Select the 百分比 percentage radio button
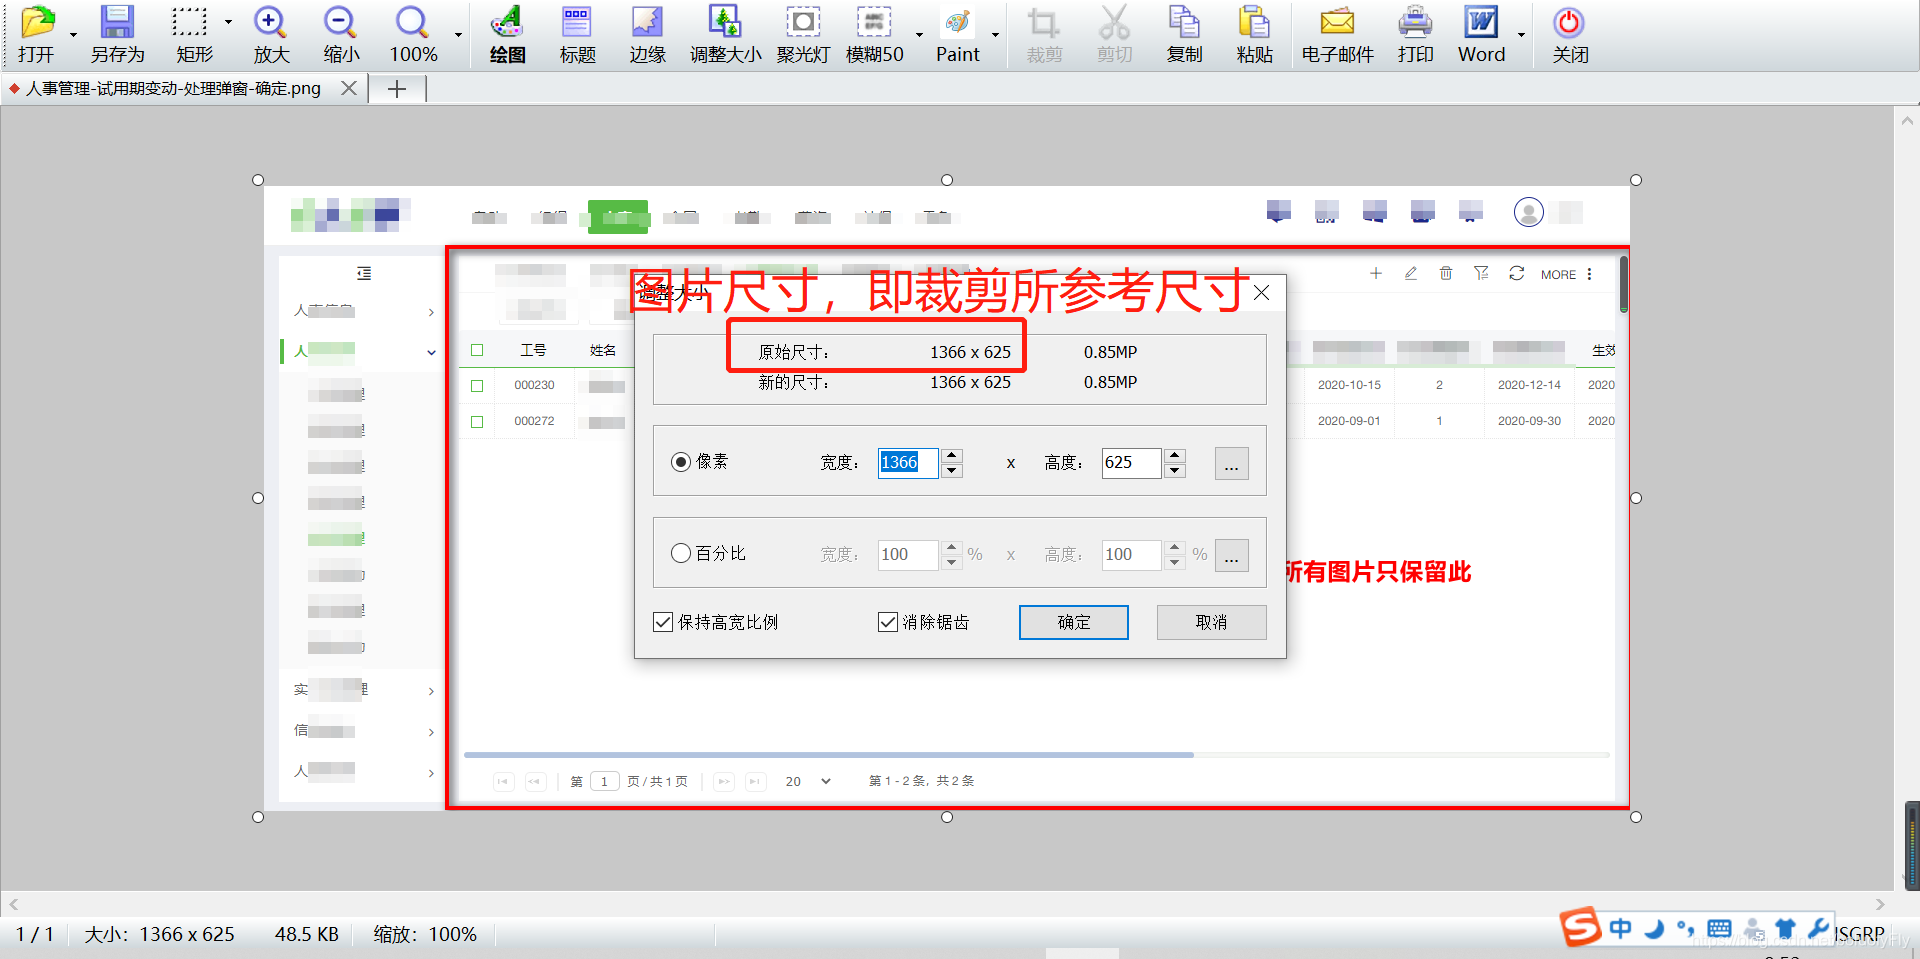1920x959 pixels. tap(681, 553)
